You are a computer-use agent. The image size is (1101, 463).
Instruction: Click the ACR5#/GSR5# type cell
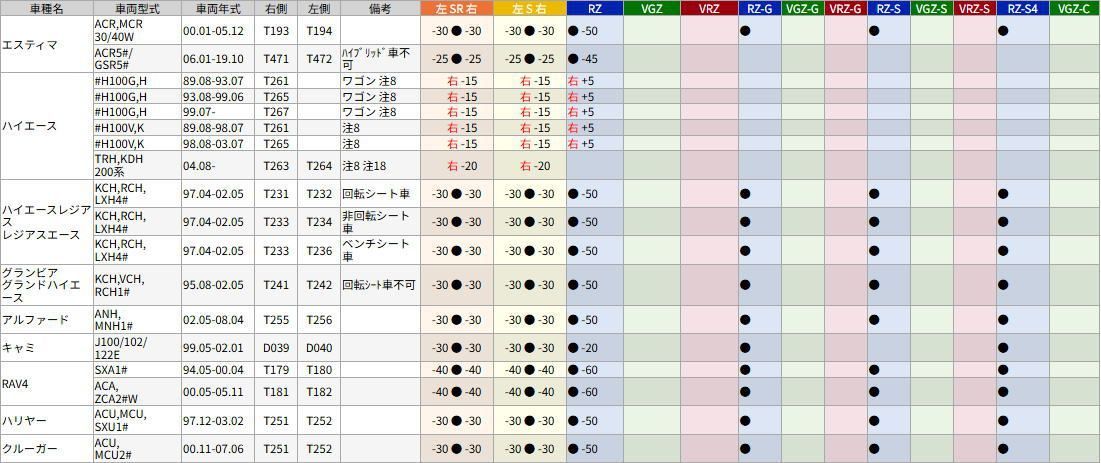[x=137, y=58]
